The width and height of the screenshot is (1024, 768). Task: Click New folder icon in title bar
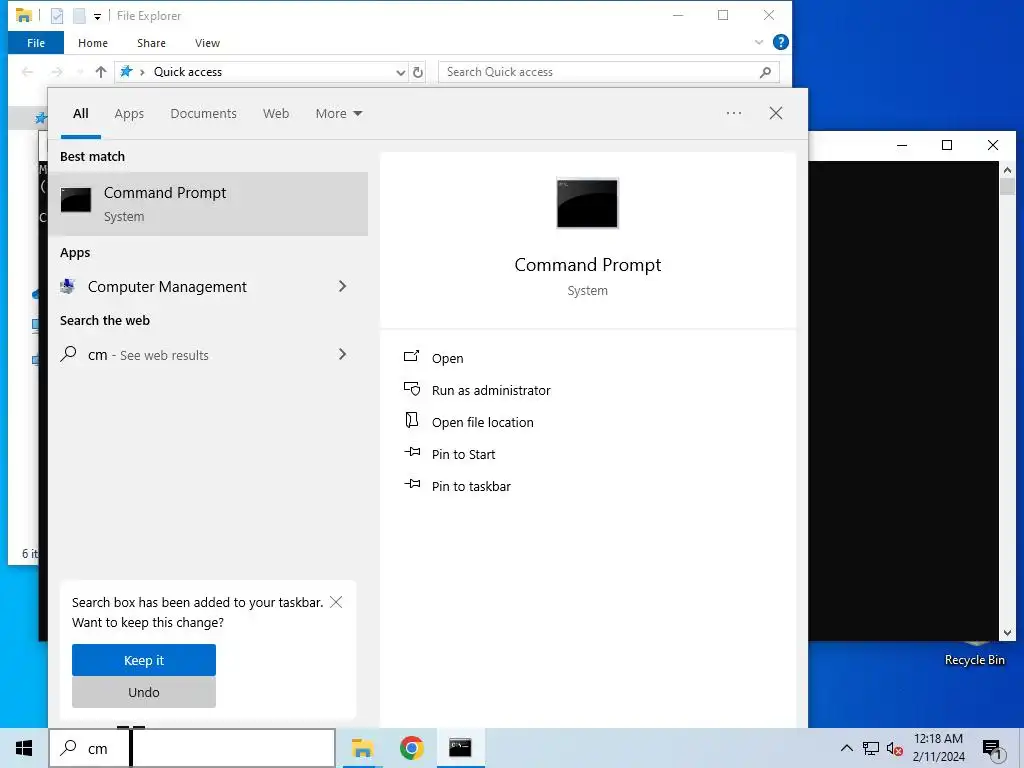[79, 16]
